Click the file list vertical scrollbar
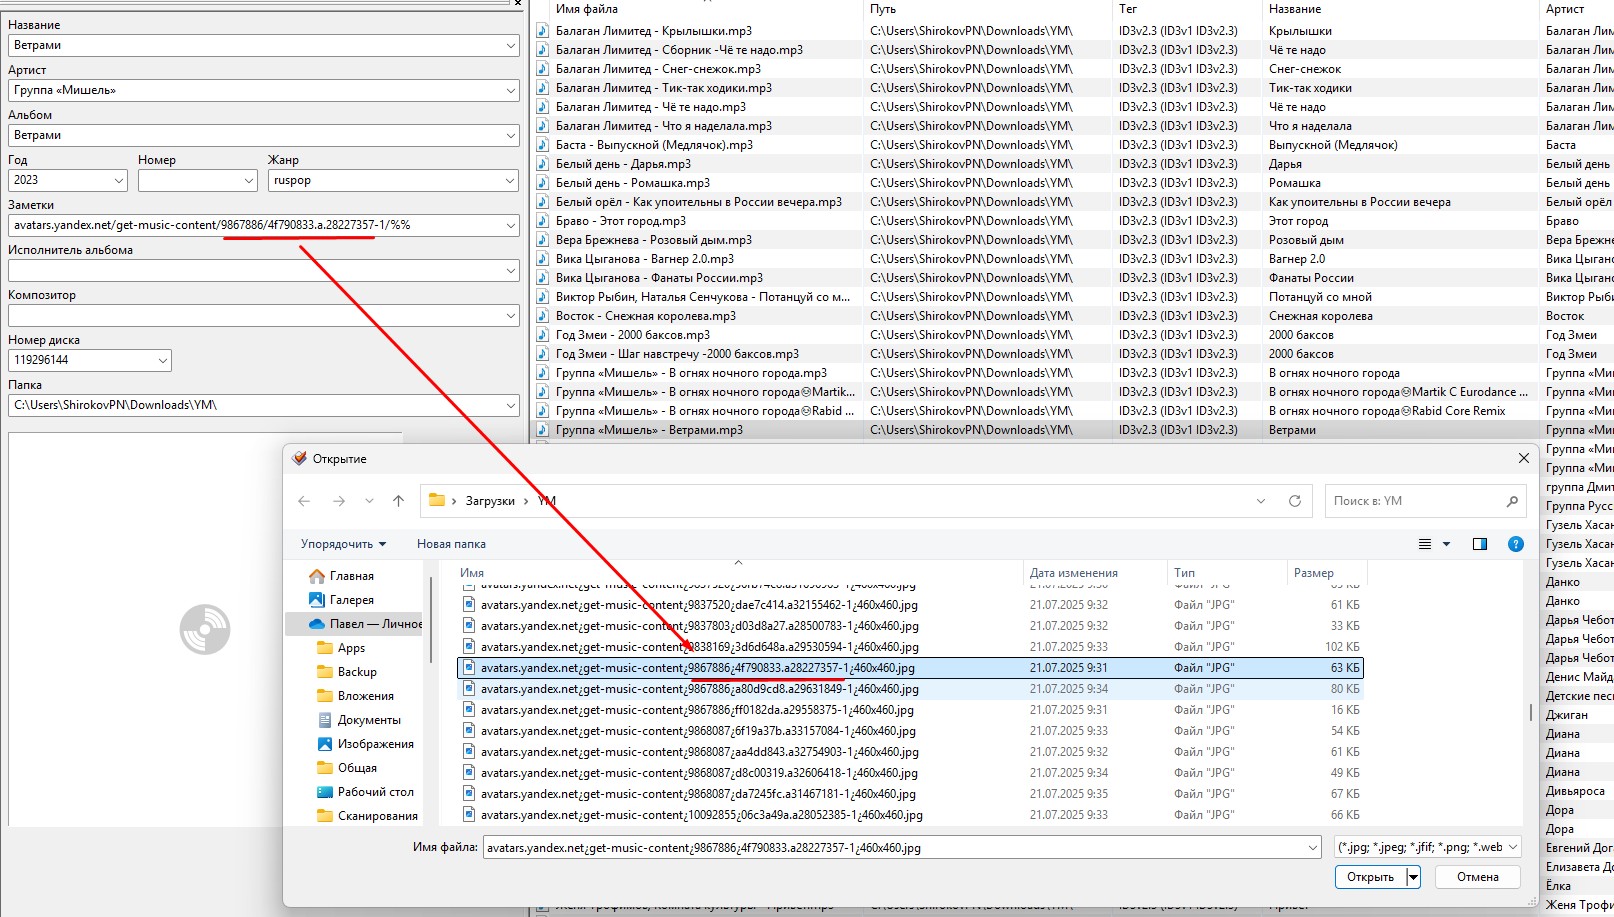This screenshot has height=917, width=1614. click(1530, 712)
